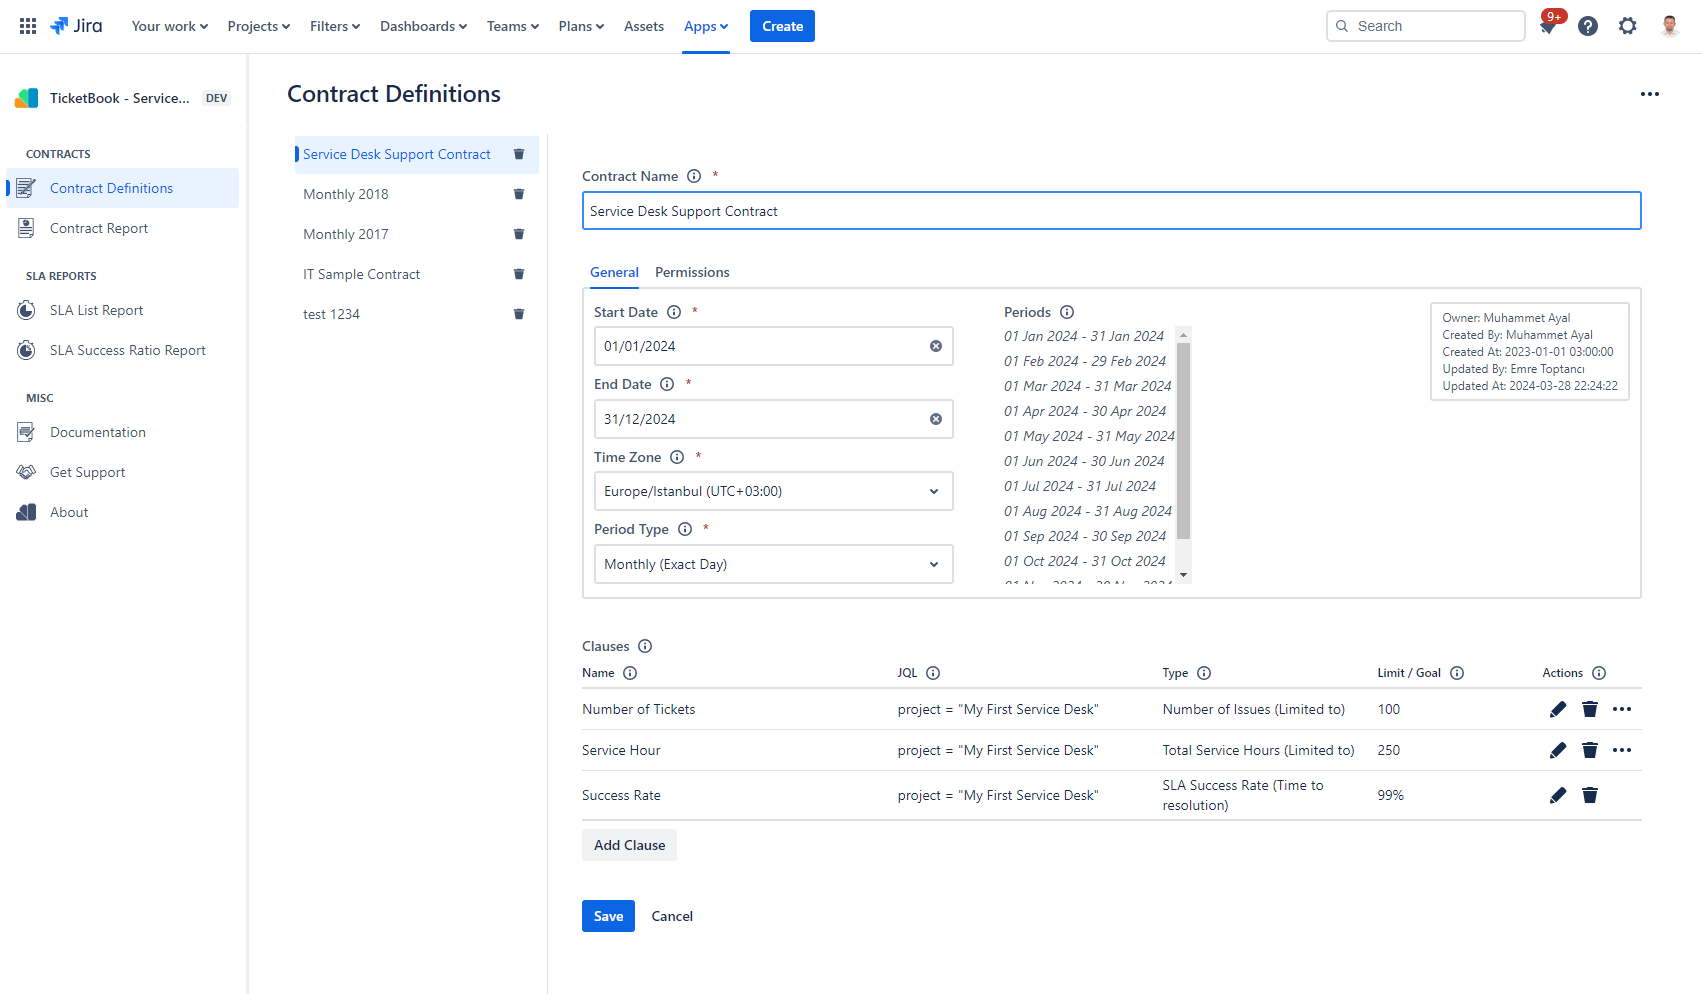Screen dimensions: 1702x994
Task: Show info tooltip for Period Type
Action: click(x=685, y=529)
